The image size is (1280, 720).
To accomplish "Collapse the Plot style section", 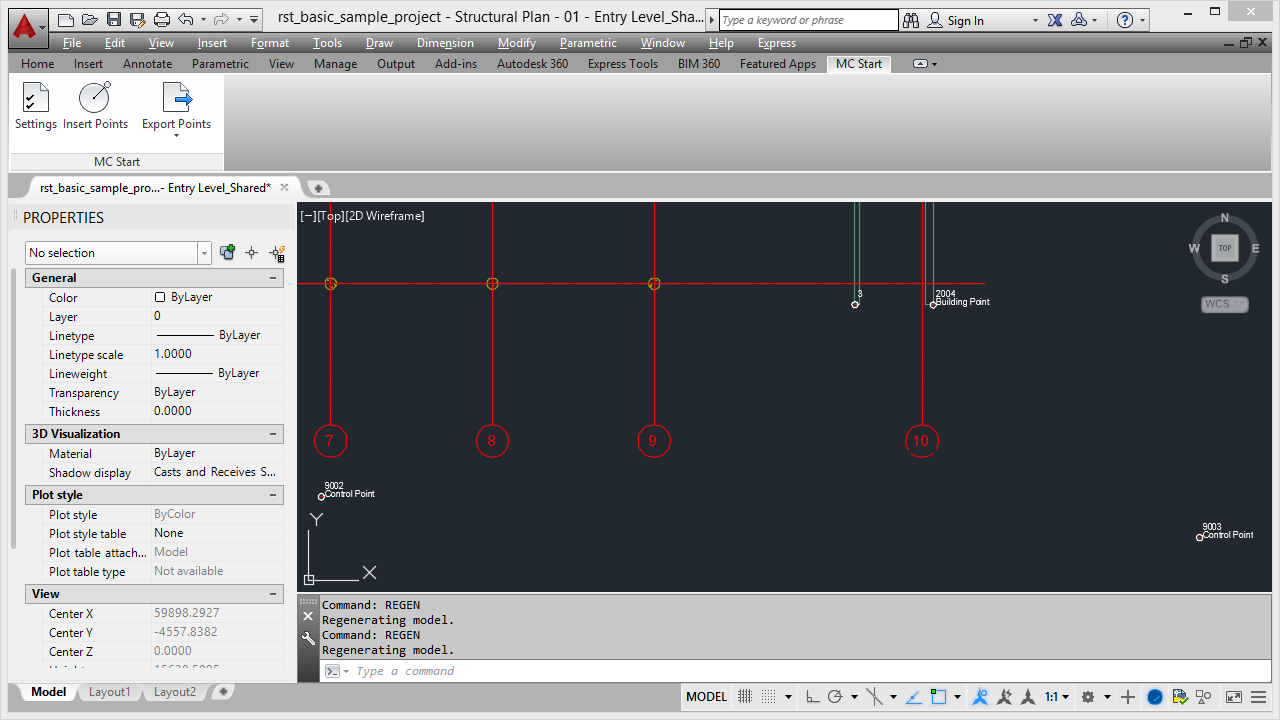I will tap(272, 495).
